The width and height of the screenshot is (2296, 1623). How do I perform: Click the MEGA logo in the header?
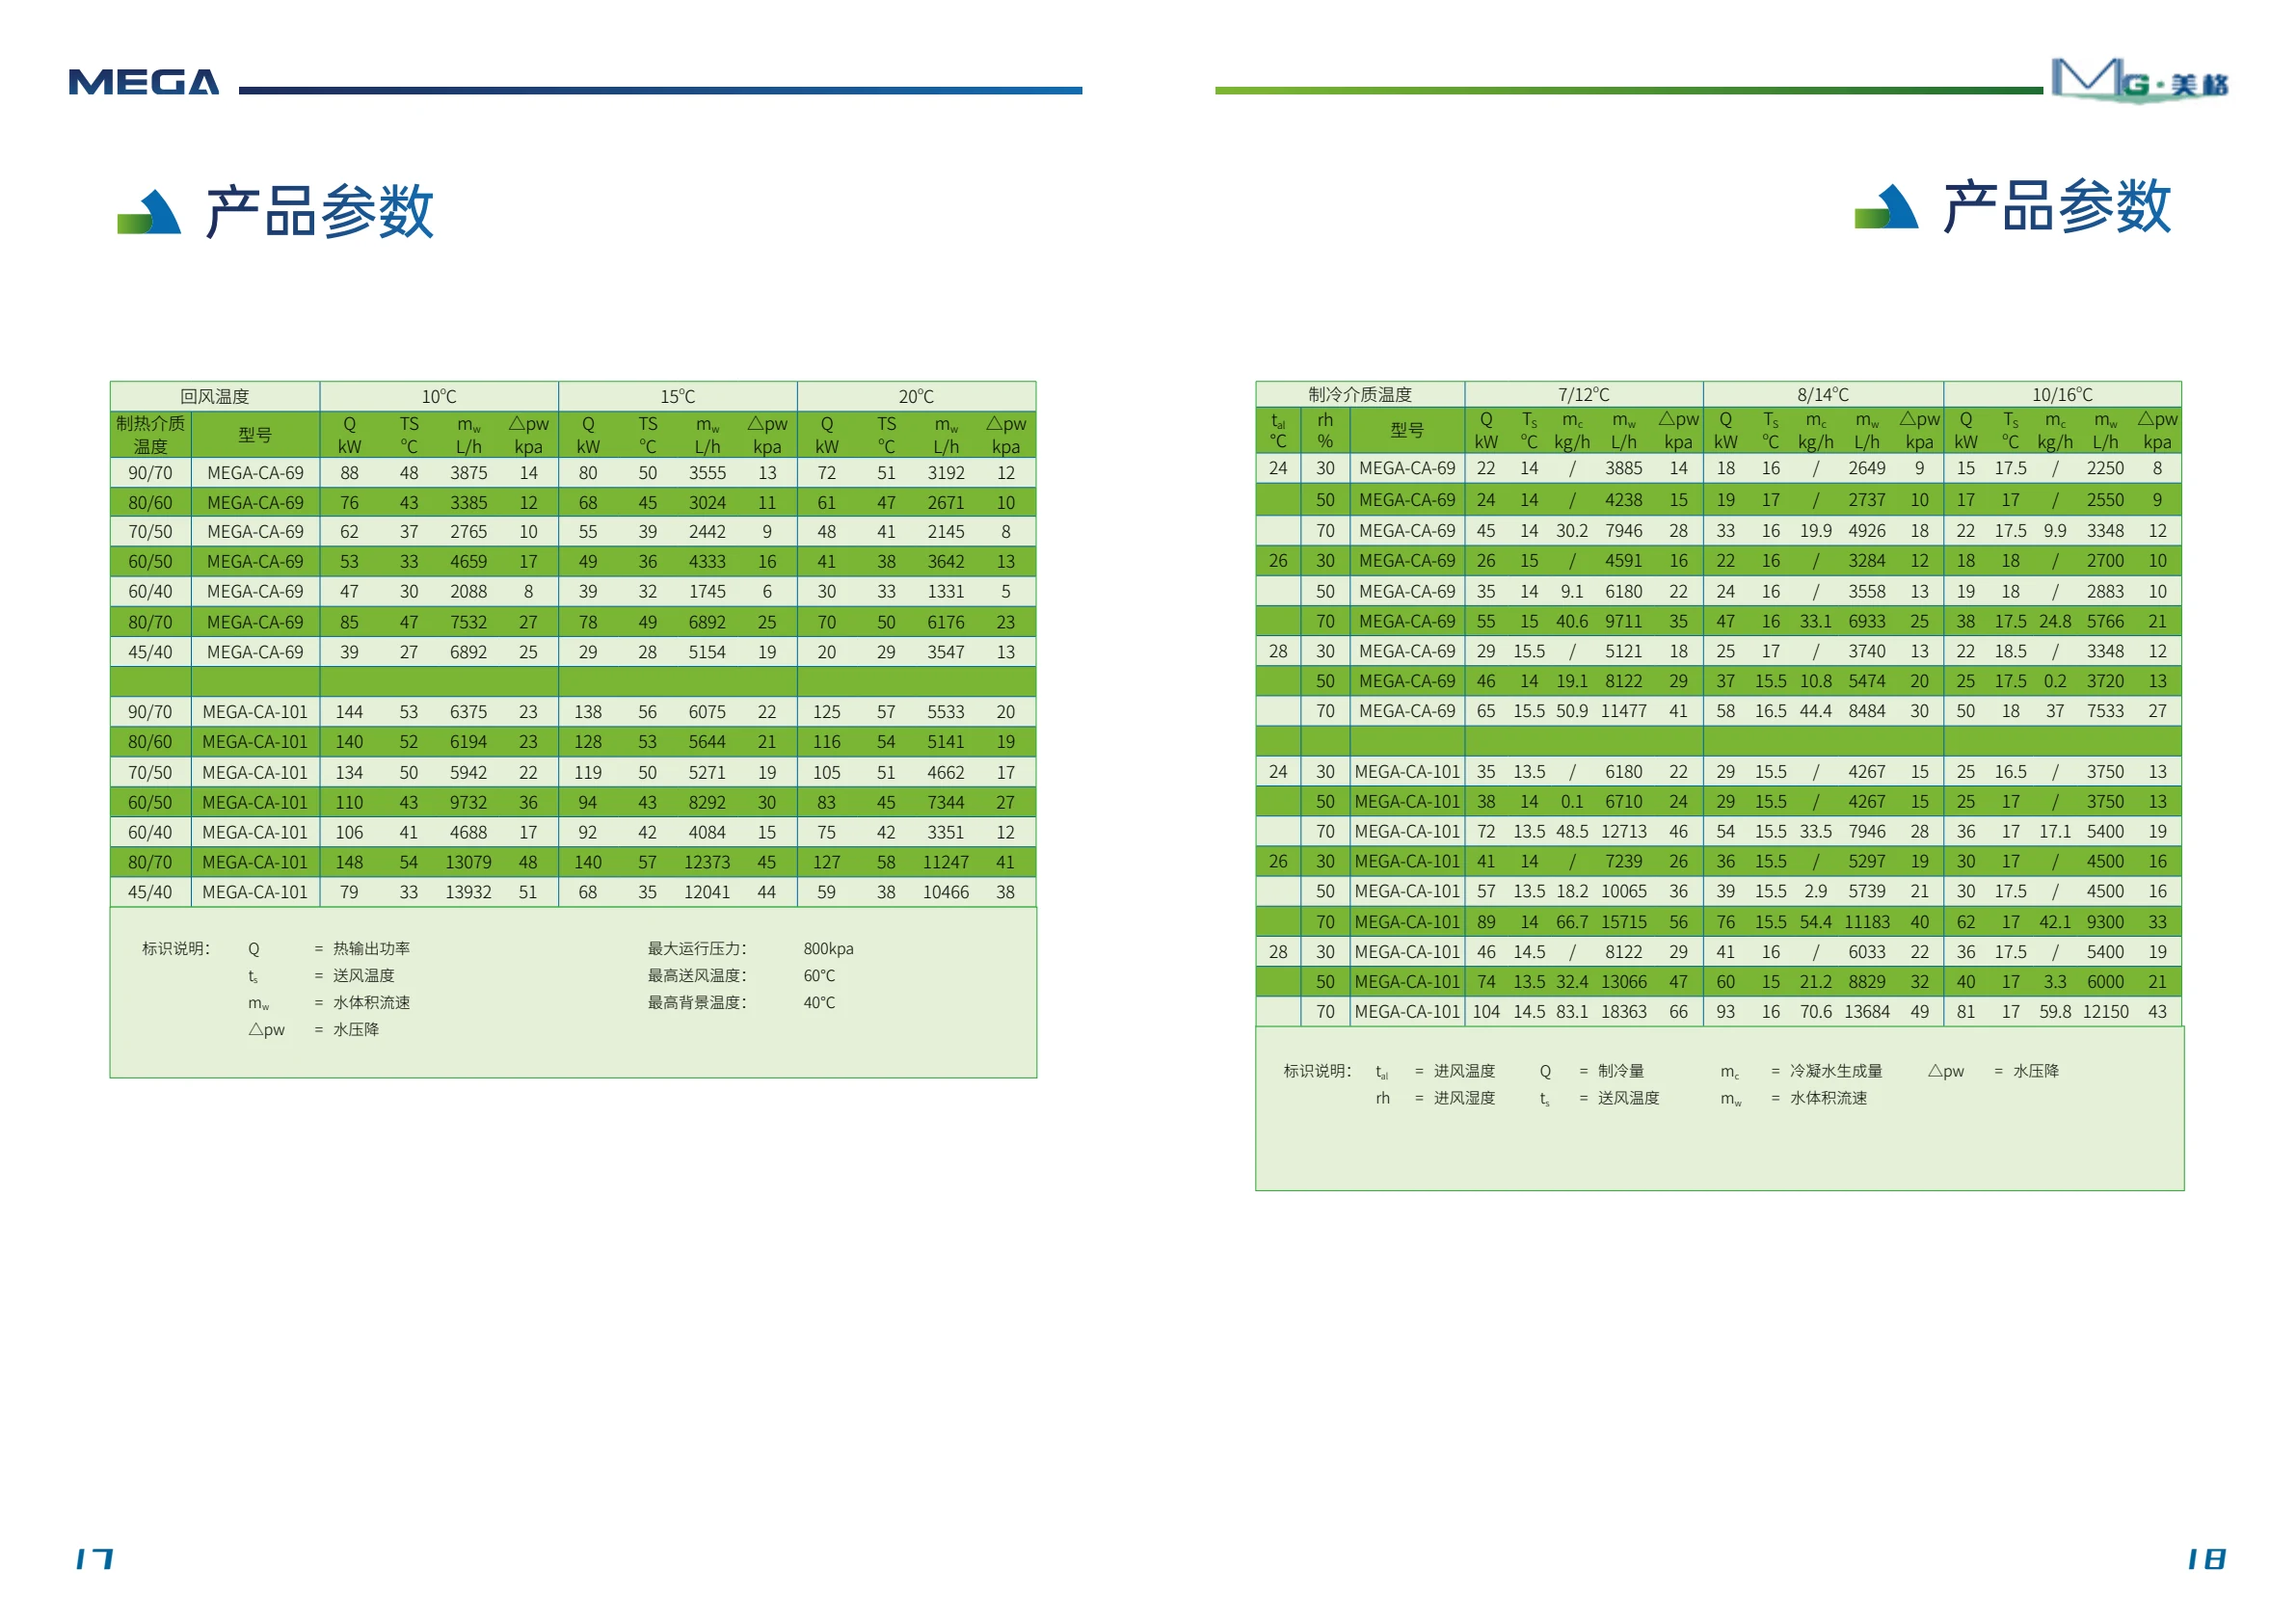144,82
